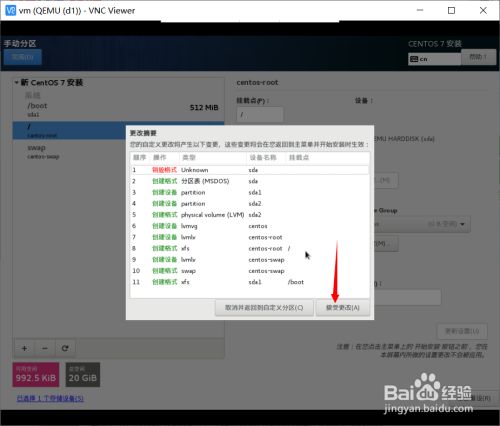500x426 pixels.
Task: Click the Help button at top right
Action: pos(479,57)
